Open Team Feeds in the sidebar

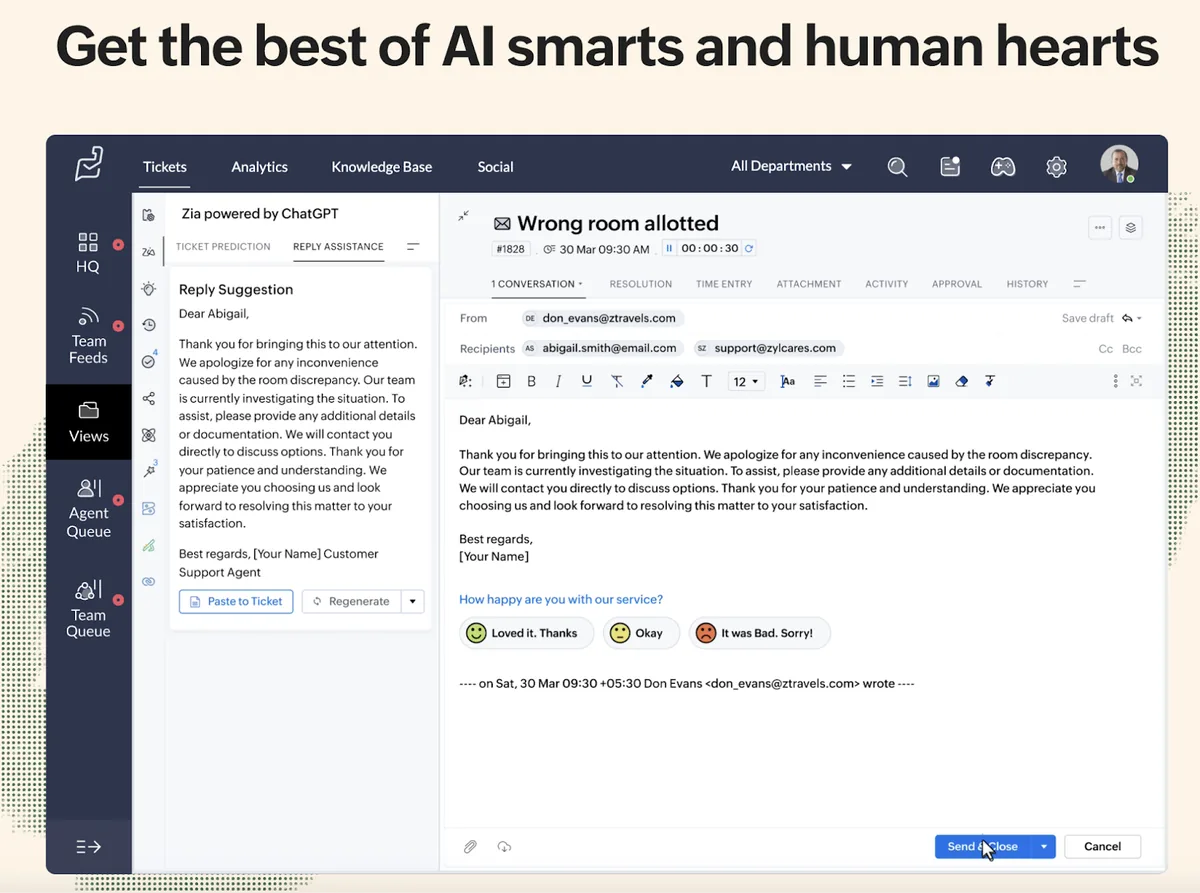(88, 336)
